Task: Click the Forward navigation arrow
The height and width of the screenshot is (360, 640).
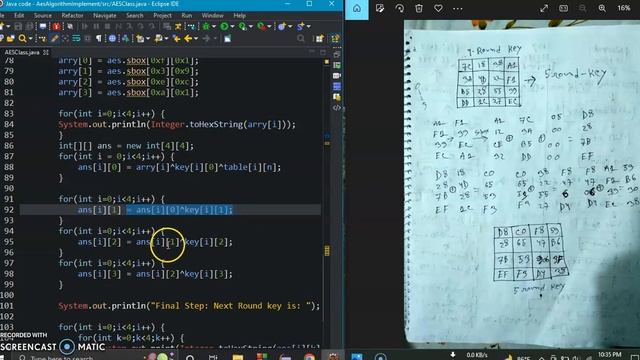Action: (207, 38)
